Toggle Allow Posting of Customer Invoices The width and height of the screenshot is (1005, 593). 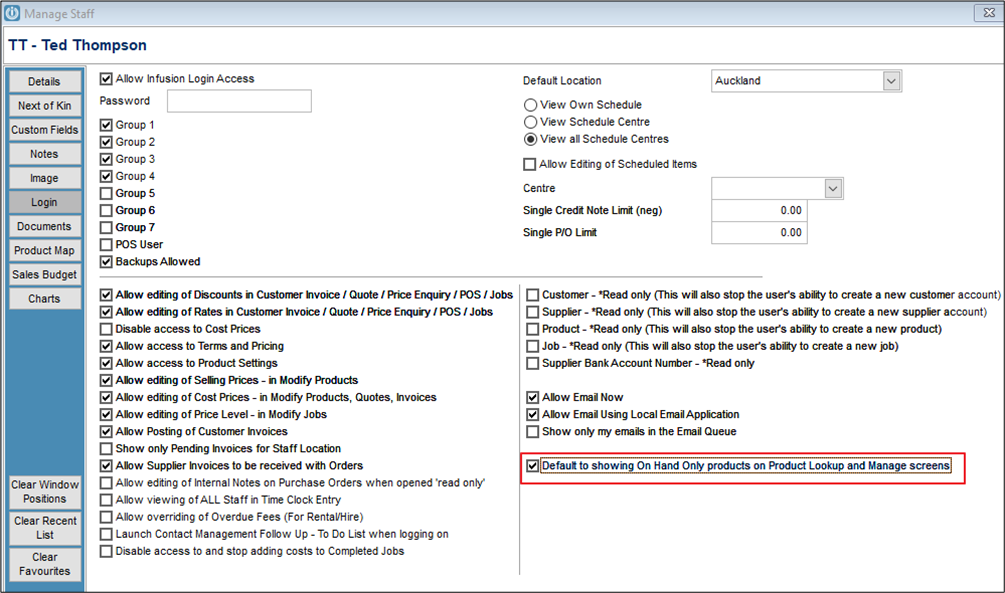click(x=106, y=432)
